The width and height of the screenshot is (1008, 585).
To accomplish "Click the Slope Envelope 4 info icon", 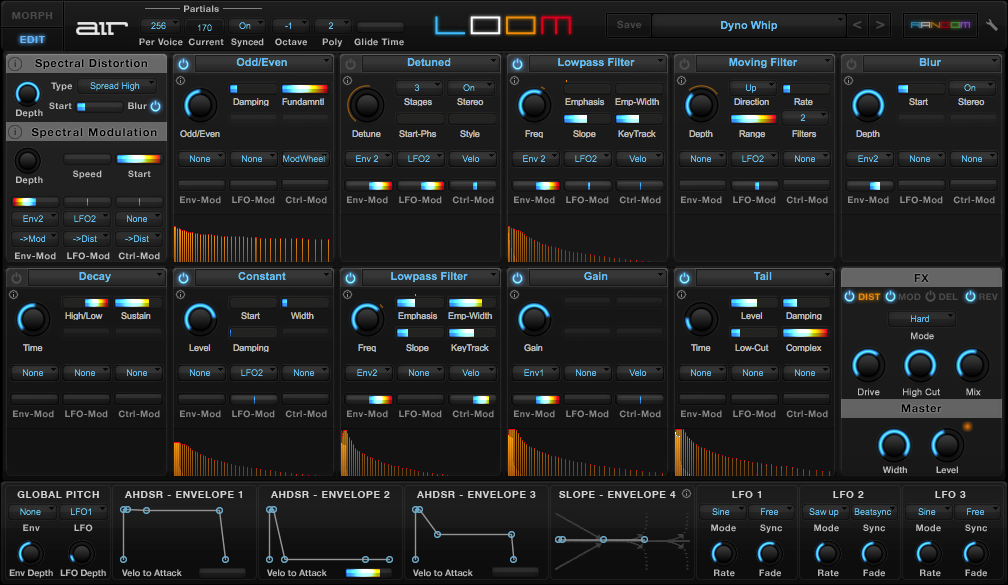I will point(686,494).
